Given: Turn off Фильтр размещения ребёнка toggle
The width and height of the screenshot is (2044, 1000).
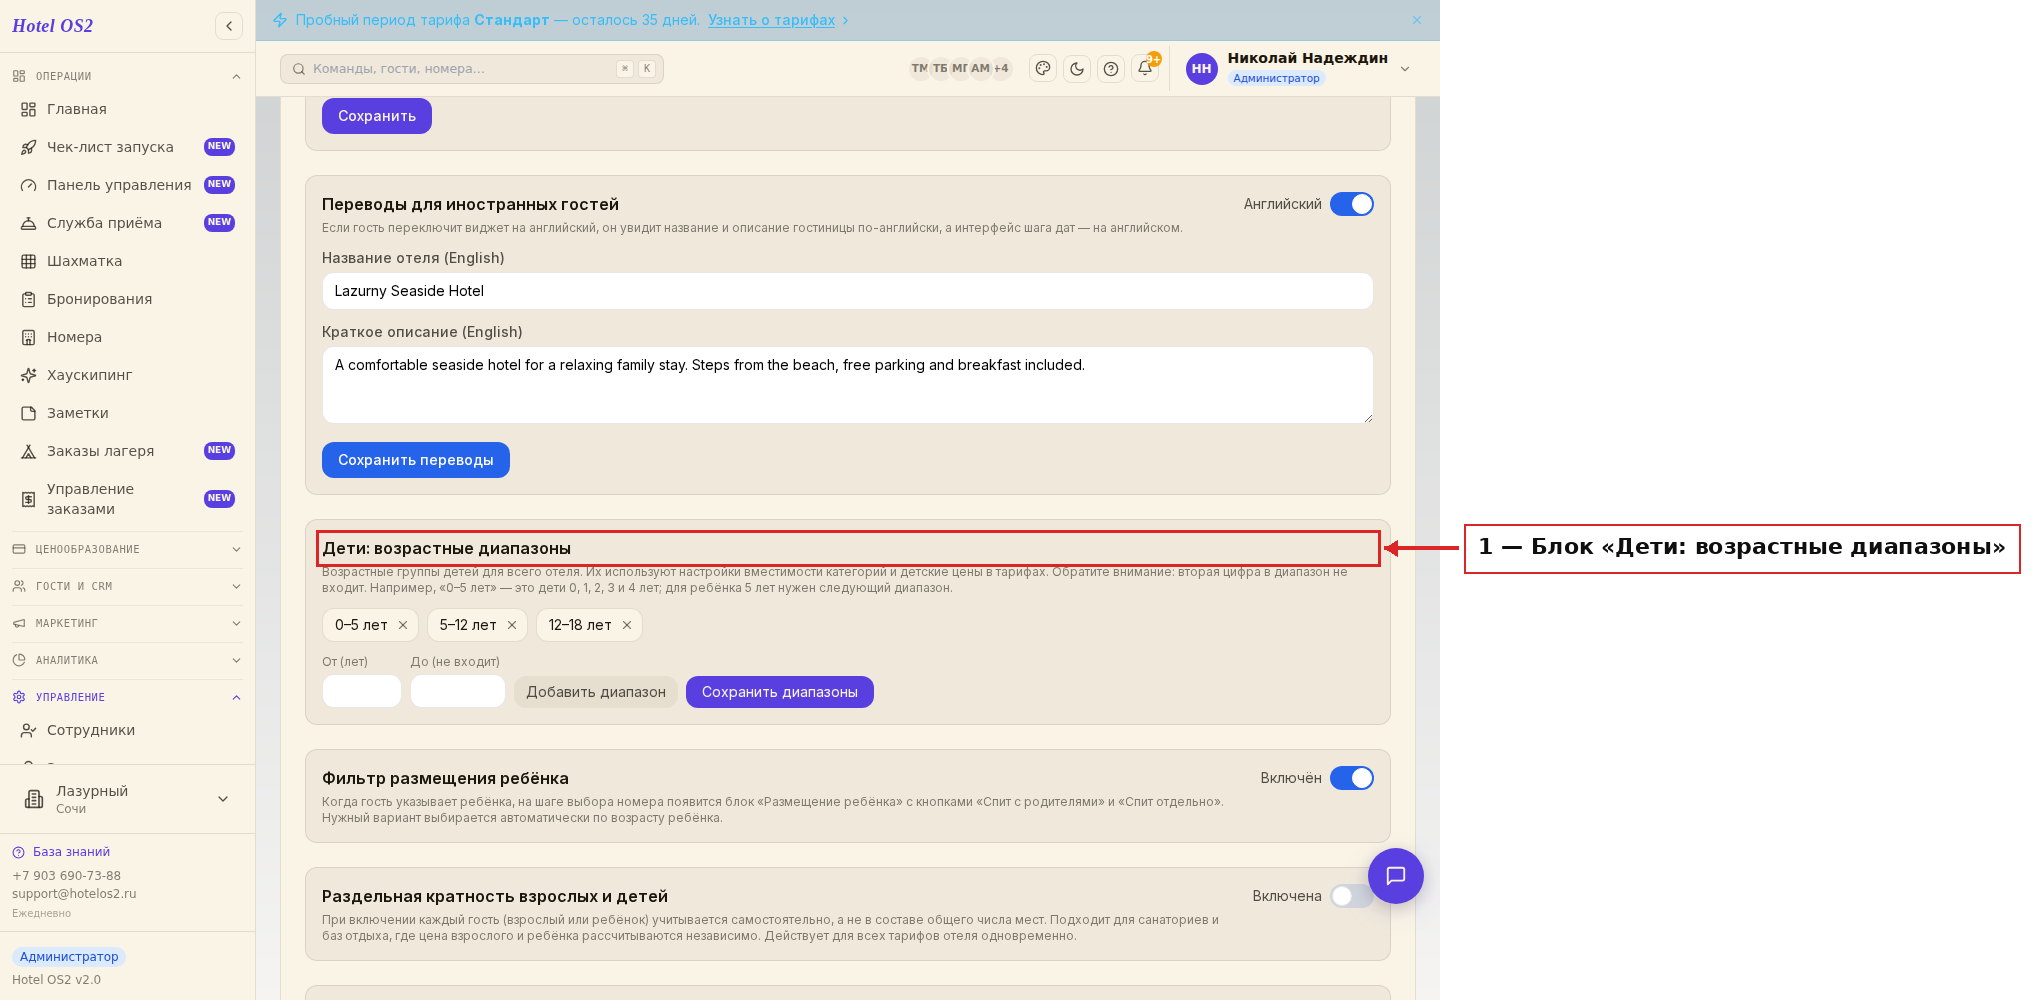Looking at the screenshot, I should [x=1352, y=778].
